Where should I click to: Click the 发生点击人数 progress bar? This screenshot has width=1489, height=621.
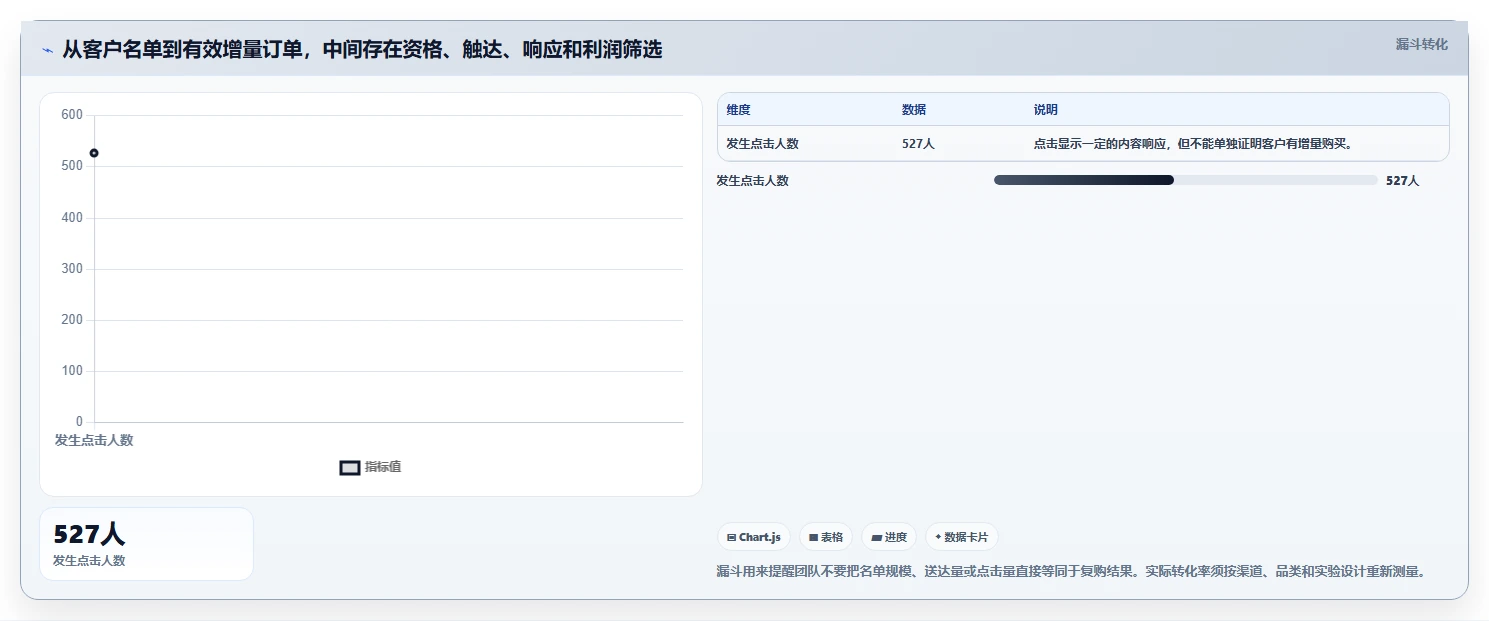[1185, 180]
